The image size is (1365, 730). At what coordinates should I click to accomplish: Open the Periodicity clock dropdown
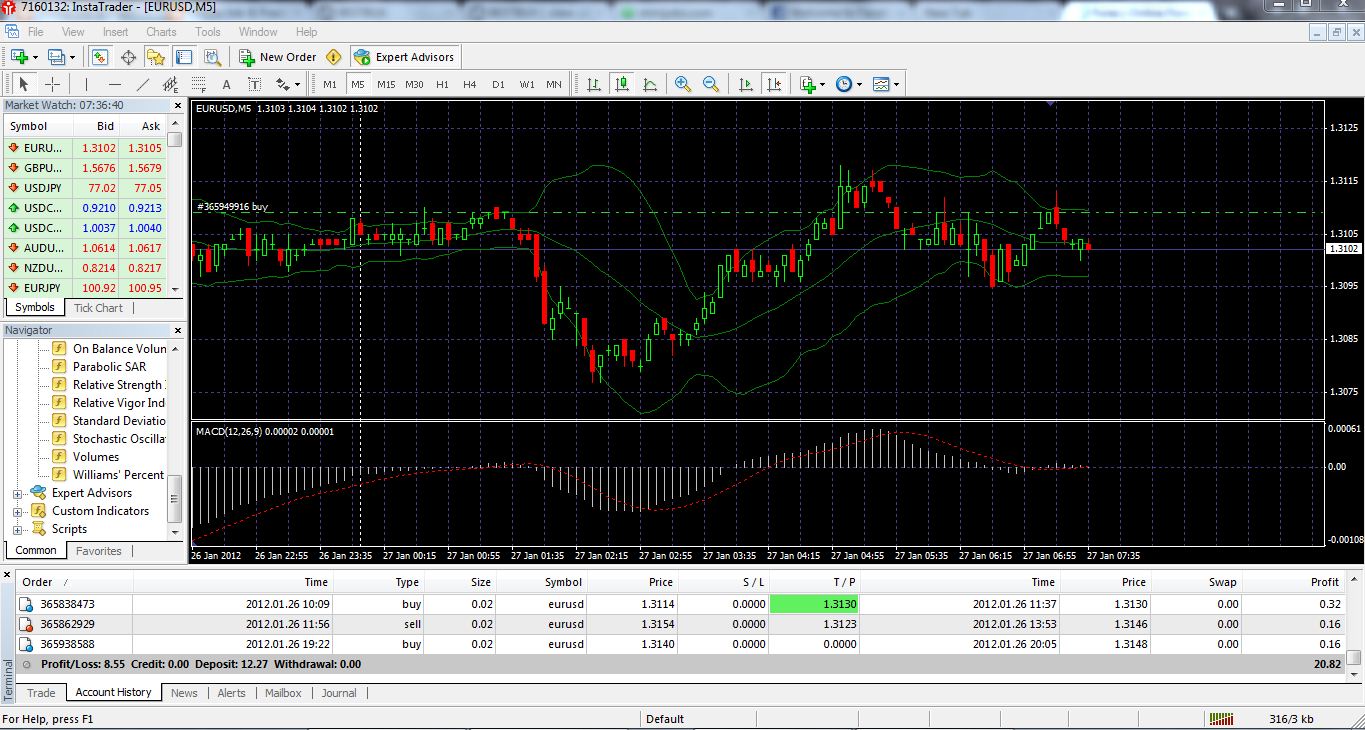[860, 85]
